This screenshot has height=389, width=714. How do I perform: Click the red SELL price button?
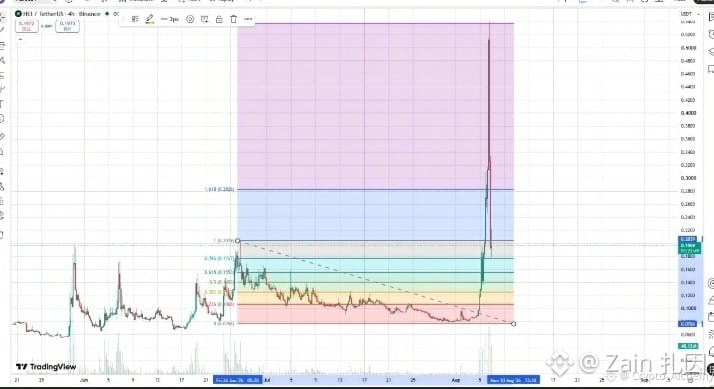pos(26,26)
